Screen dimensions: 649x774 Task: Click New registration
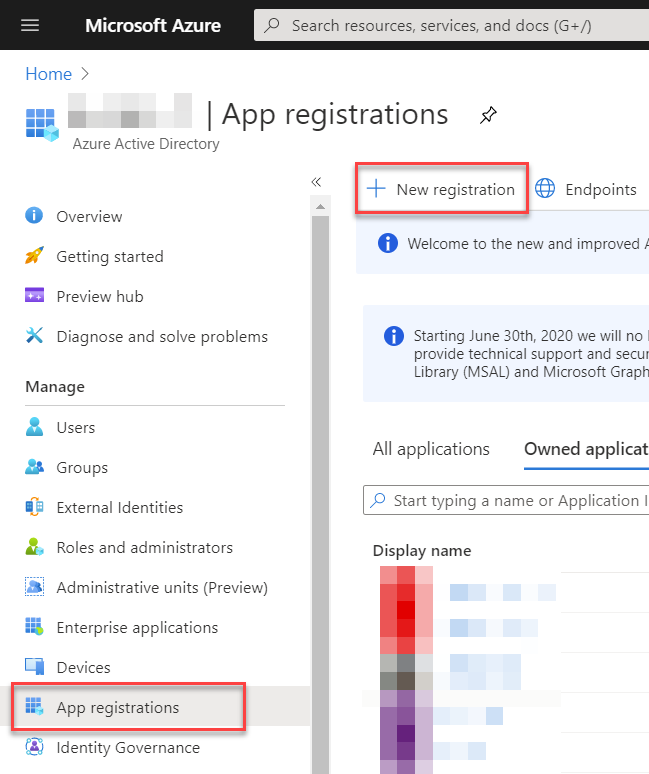click(x=442, y=189)
